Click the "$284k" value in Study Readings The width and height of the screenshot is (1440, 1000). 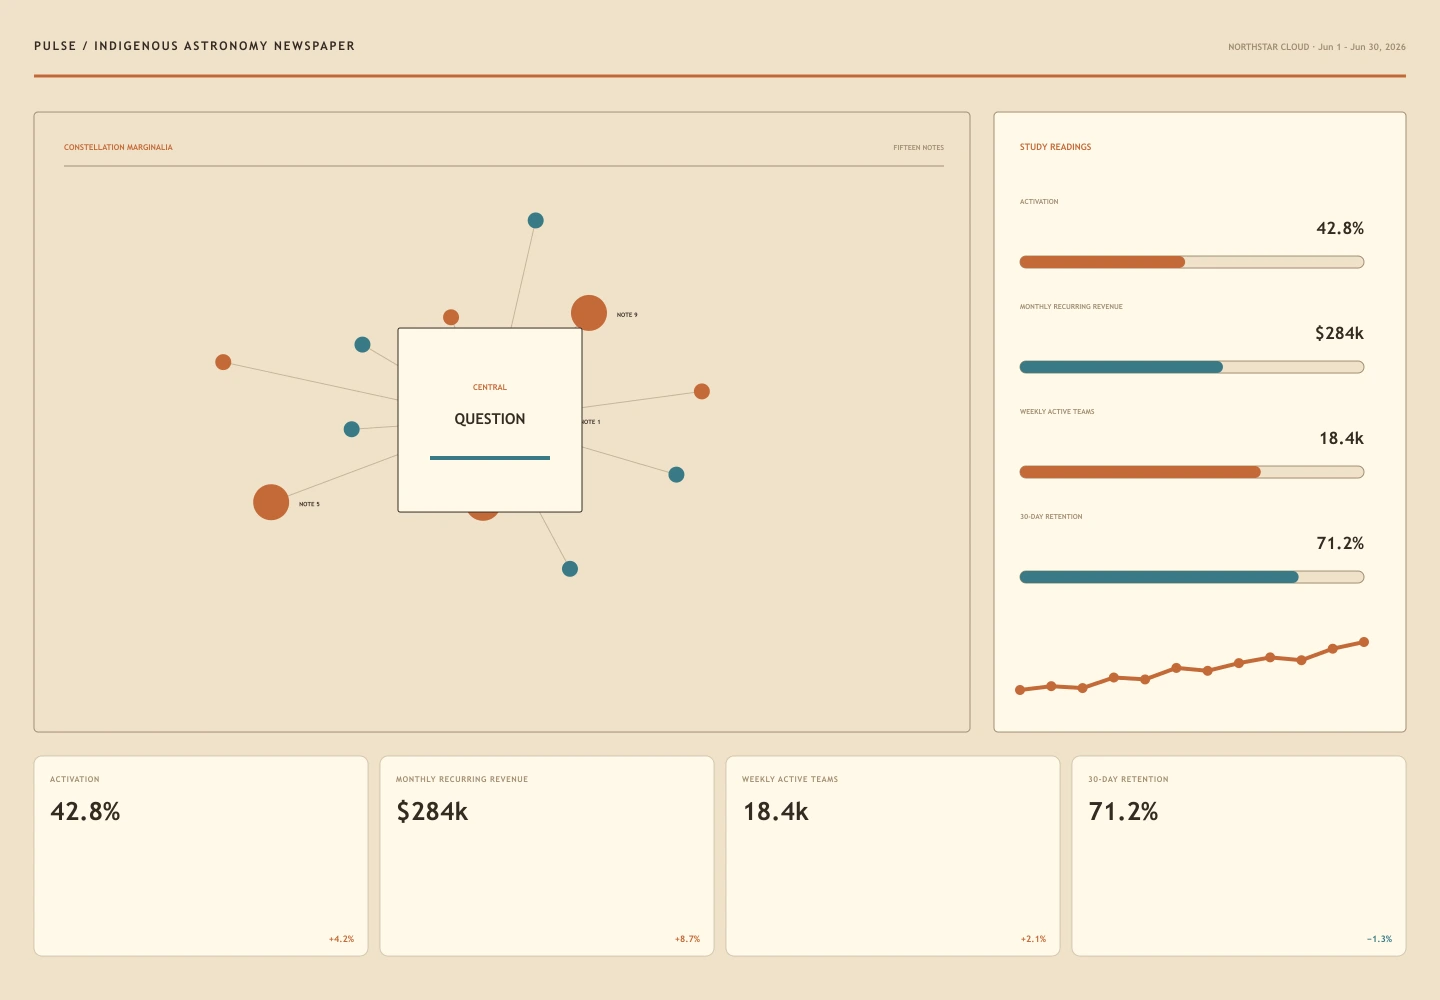tap(1340, 333)
